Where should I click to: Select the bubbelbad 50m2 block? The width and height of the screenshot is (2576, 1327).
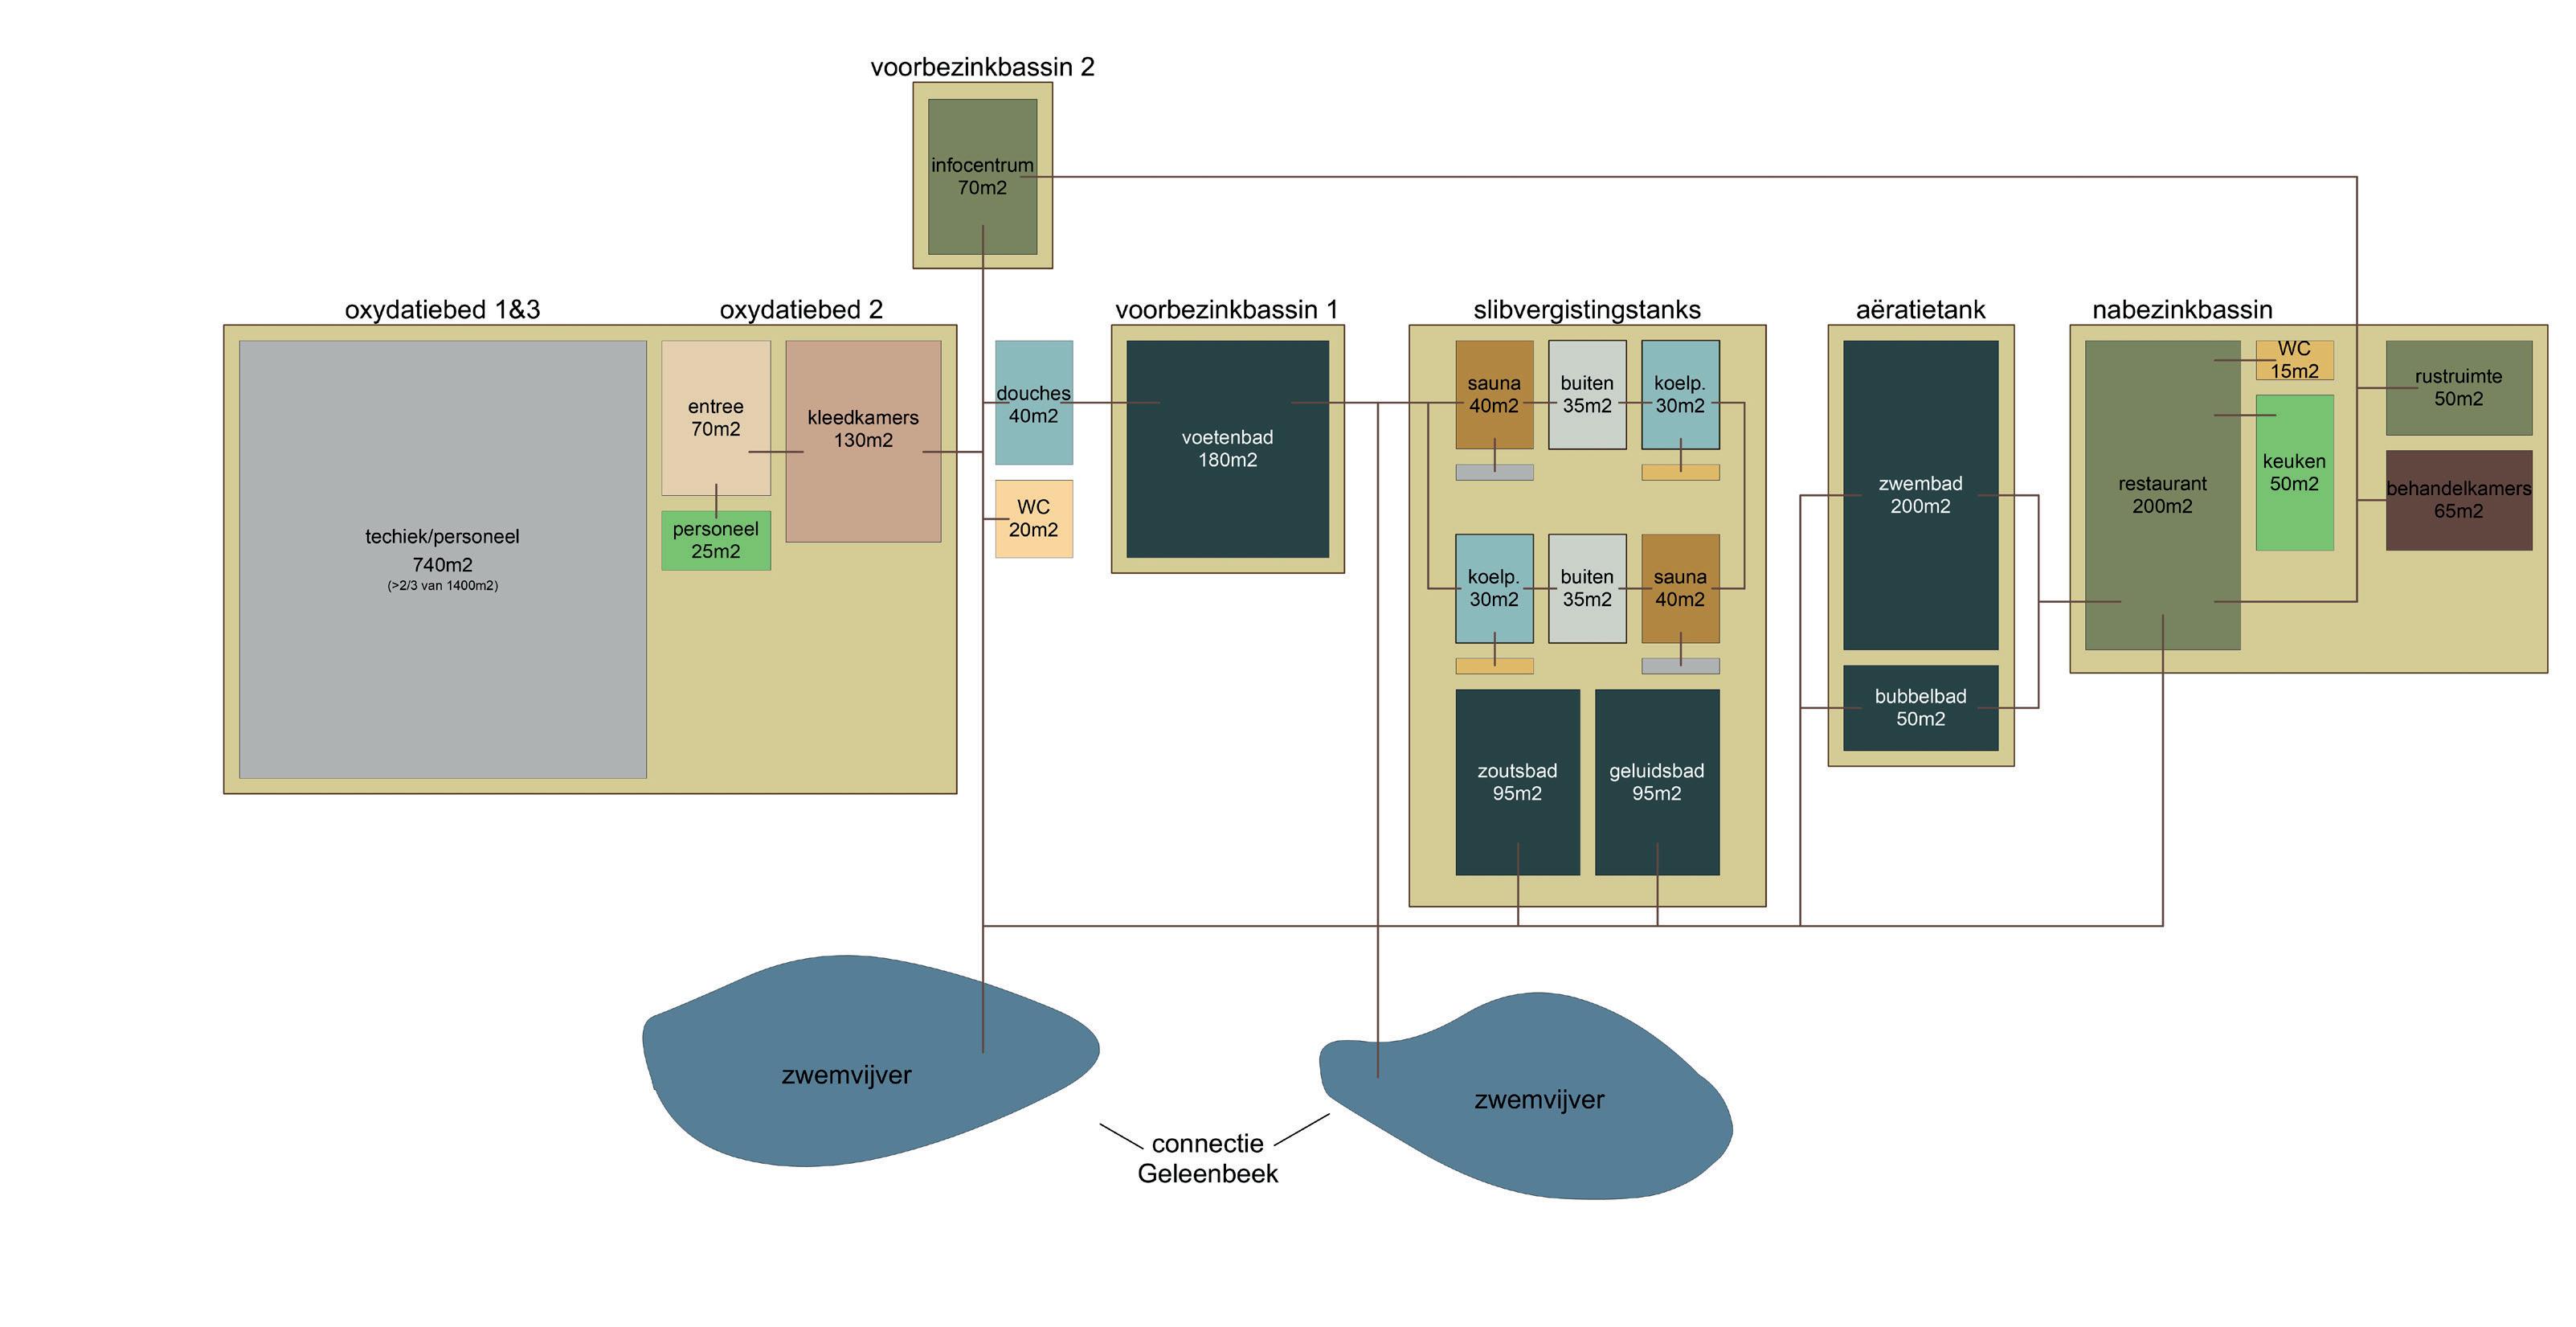pyautogui.click(x=1920, y=707)
